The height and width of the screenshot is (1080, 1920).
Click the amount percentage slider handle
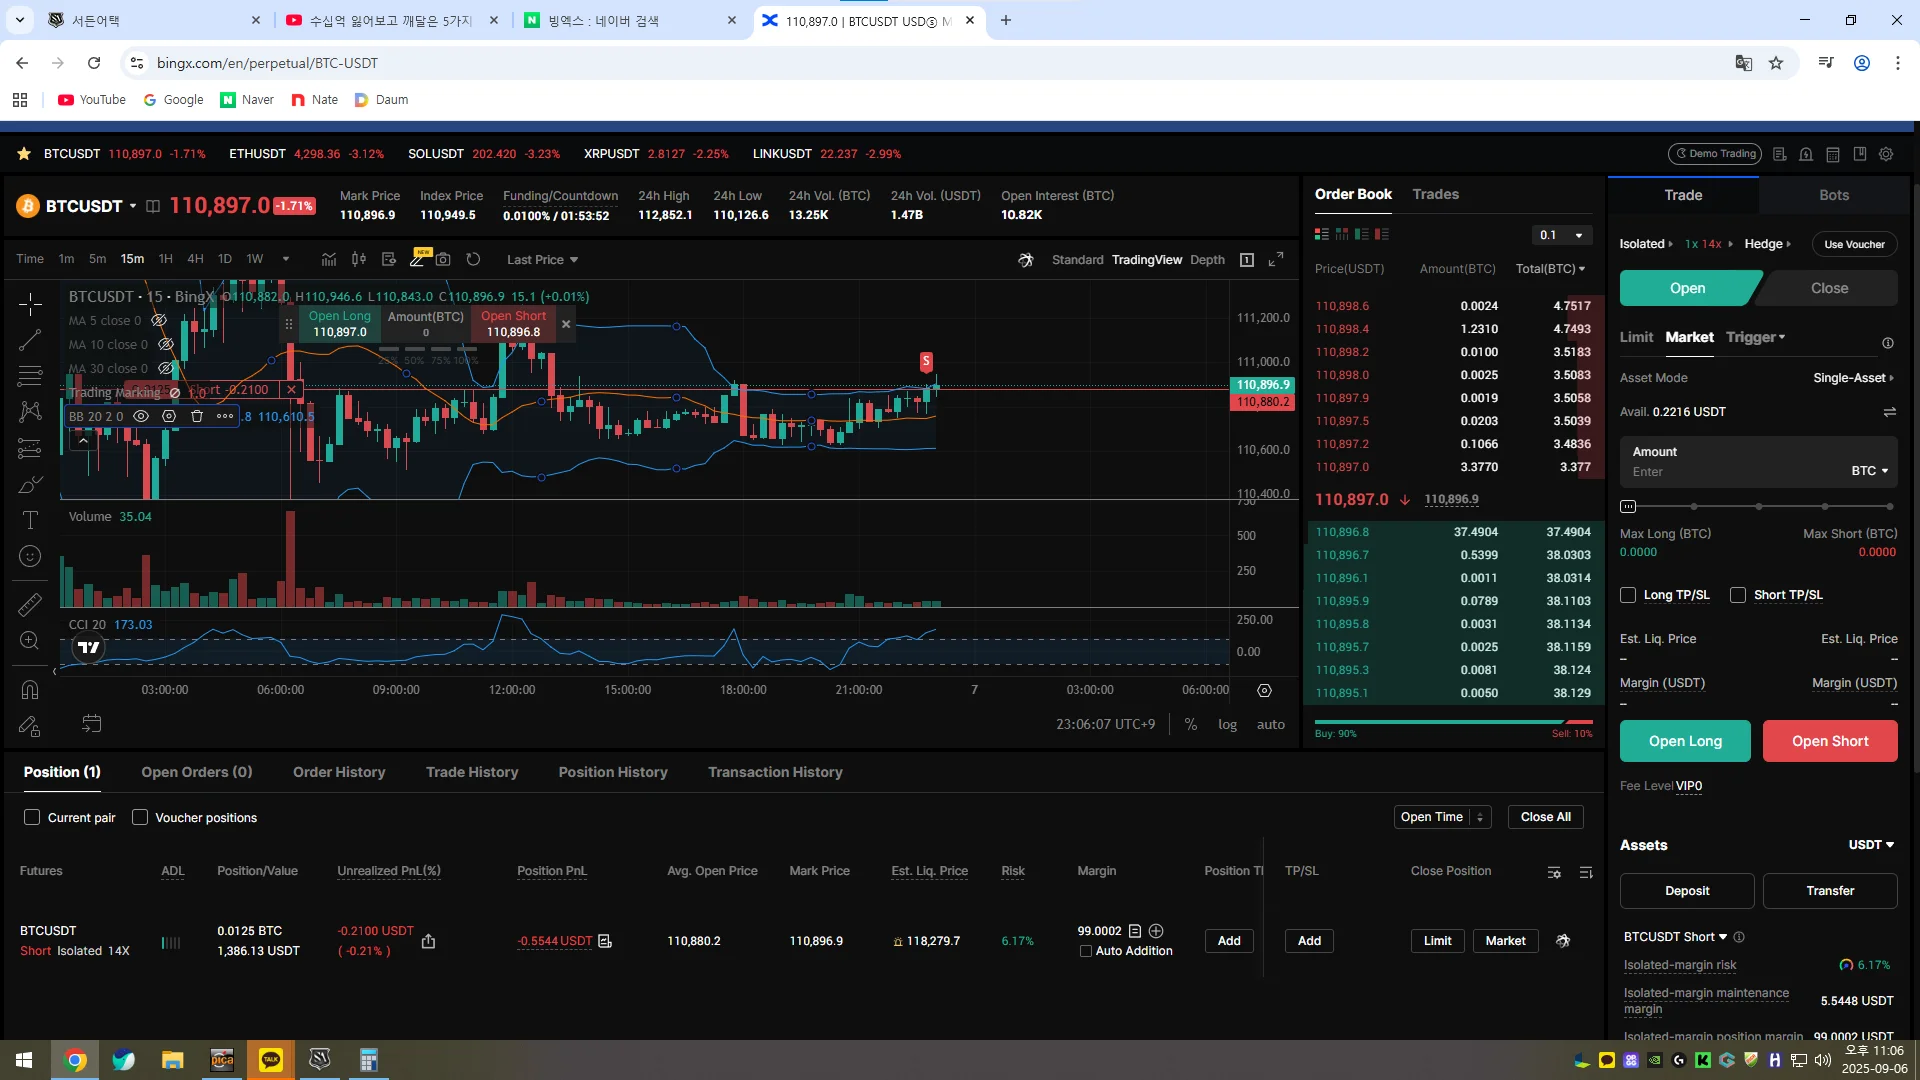click(1628, 506)
